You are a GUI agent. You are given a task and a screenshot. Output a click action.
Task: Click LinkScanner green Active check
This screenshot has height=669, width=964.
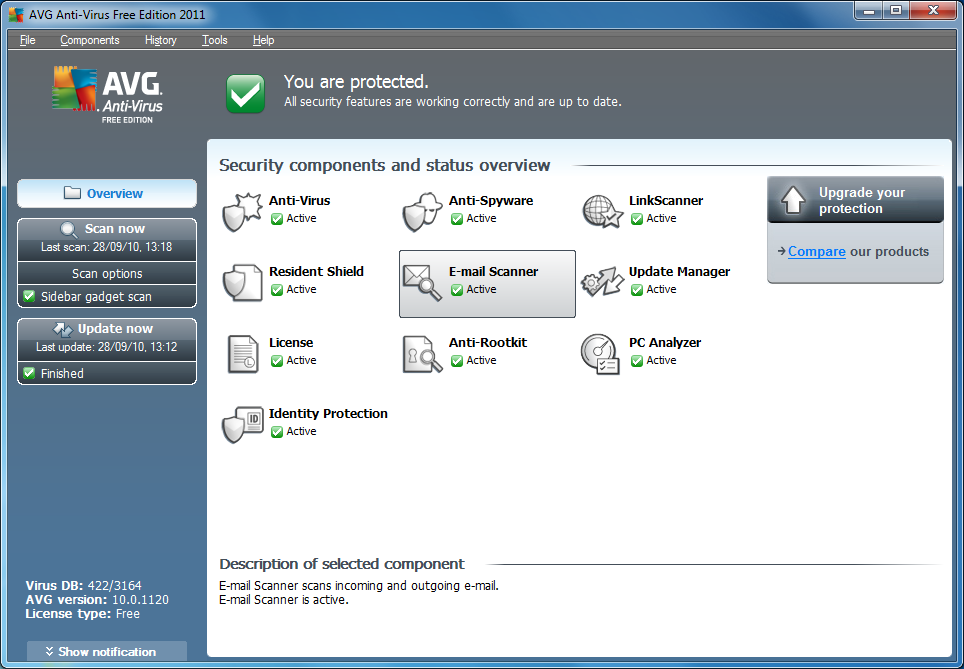coord(637,218)
